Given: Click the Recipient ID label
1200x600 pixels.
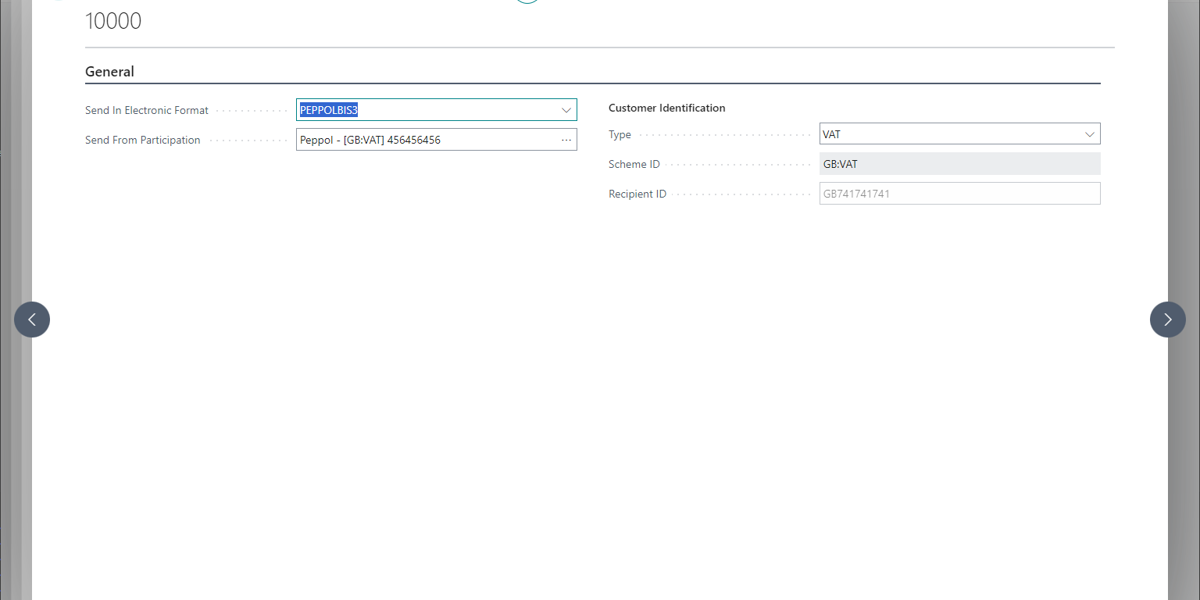Looking at the screenshot, I should (x=637, y=194).
